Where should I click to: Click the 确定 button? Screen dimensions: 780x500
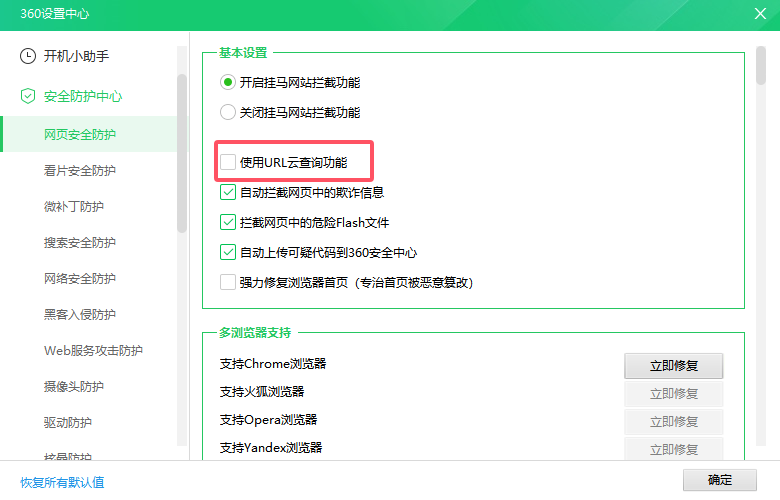pos(720,480)
